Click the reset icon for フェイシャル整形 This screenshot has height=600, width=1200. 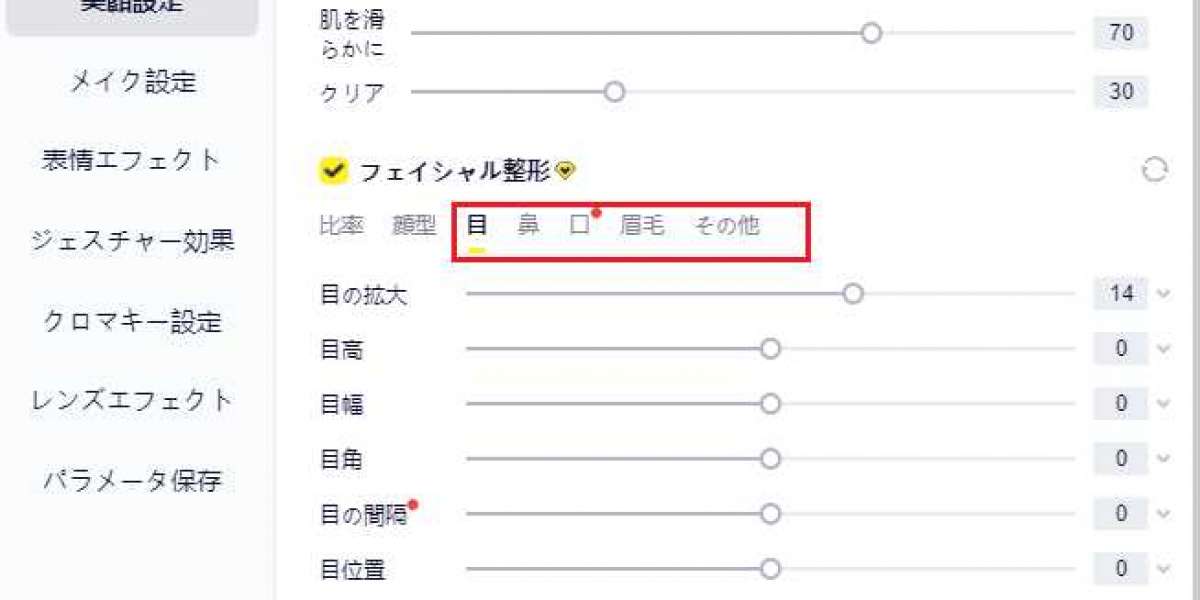tap(1154, 171)
